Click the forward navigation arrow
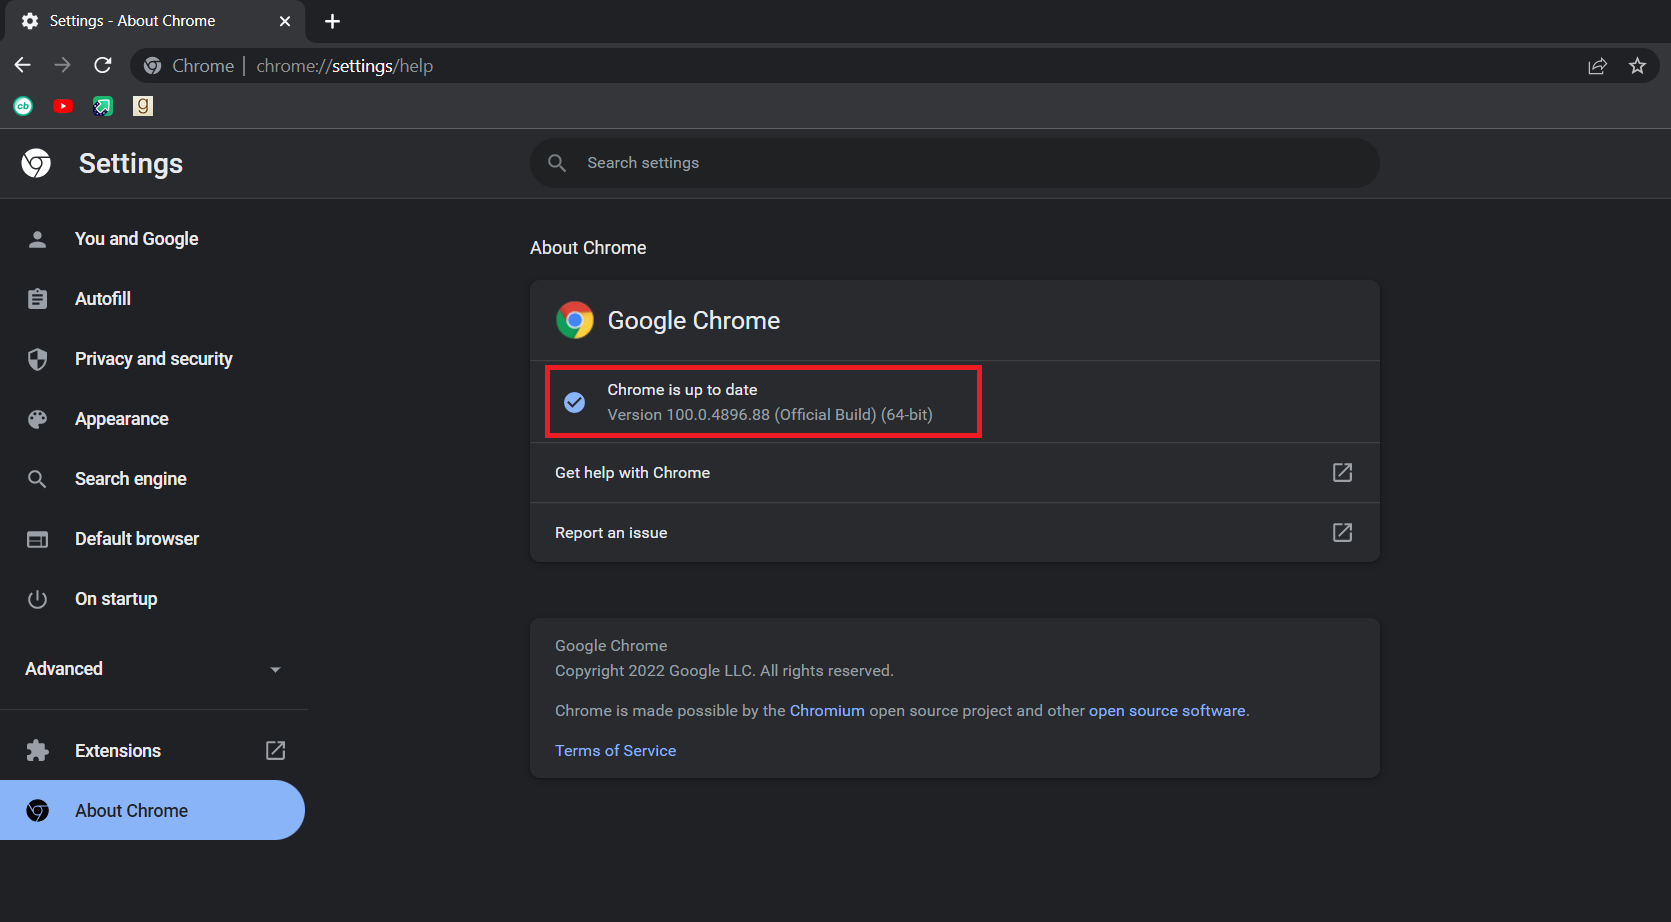This screenshot has width=1671, height=922. coord(63,65)
